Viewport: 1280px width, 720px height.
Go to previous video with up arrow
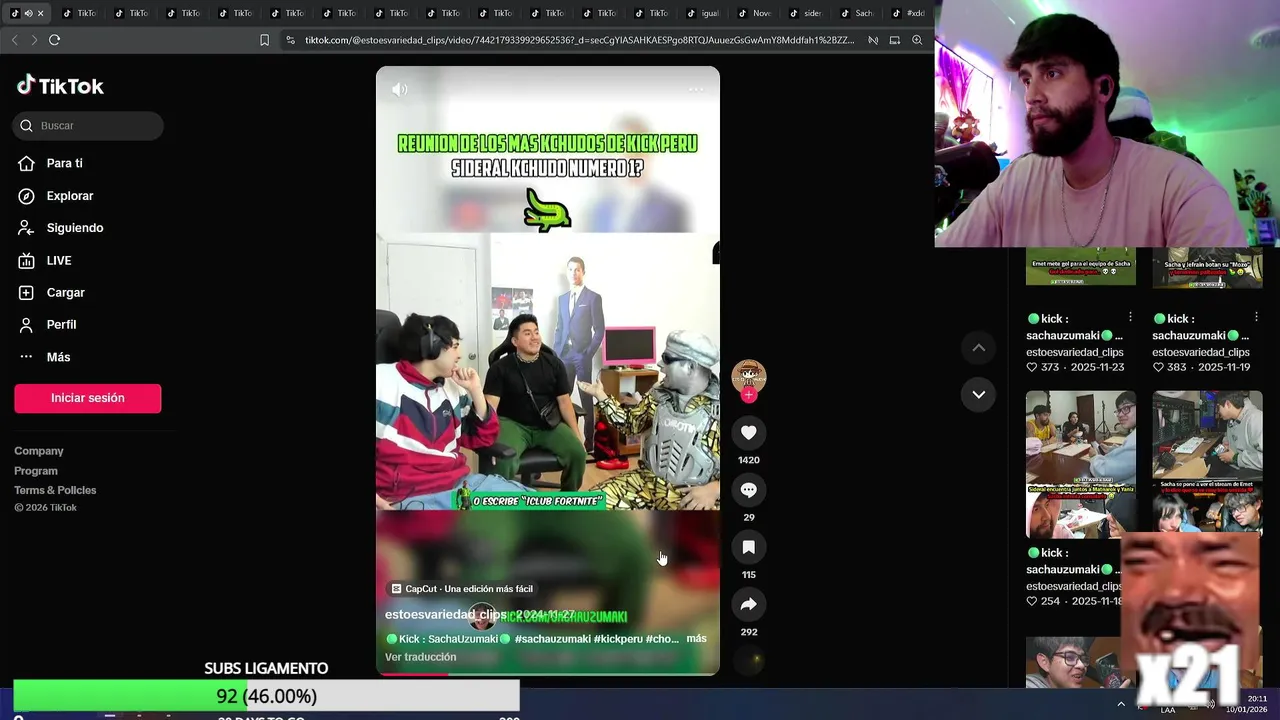click(979, 348)
